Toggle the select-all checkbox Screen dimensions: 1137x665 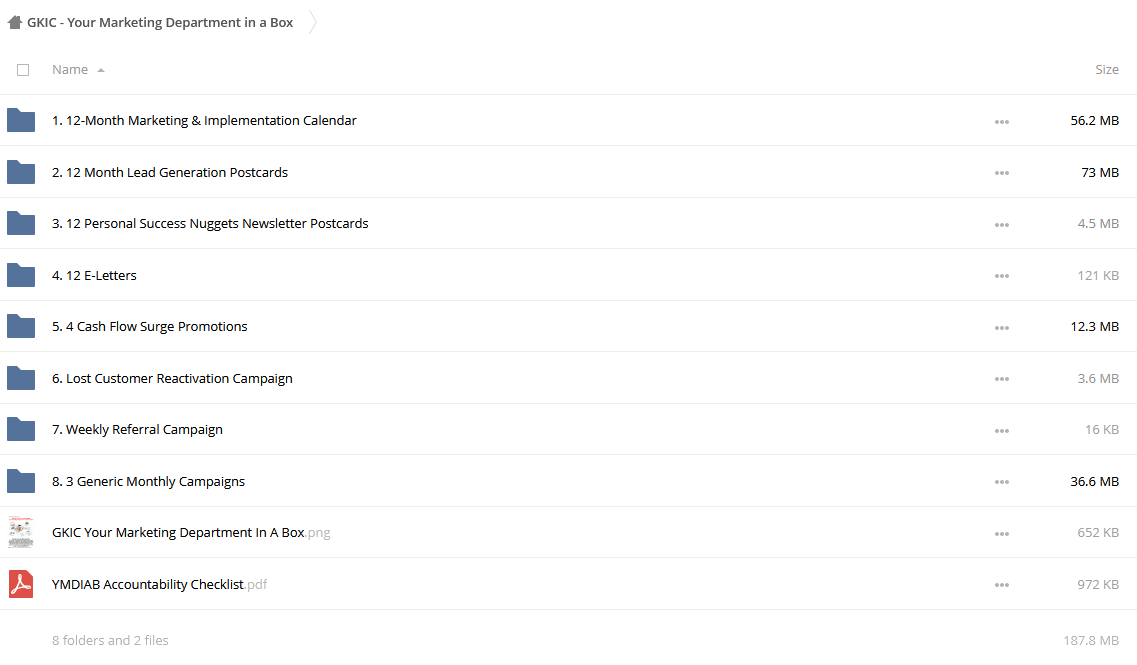(x=23, y=70)
